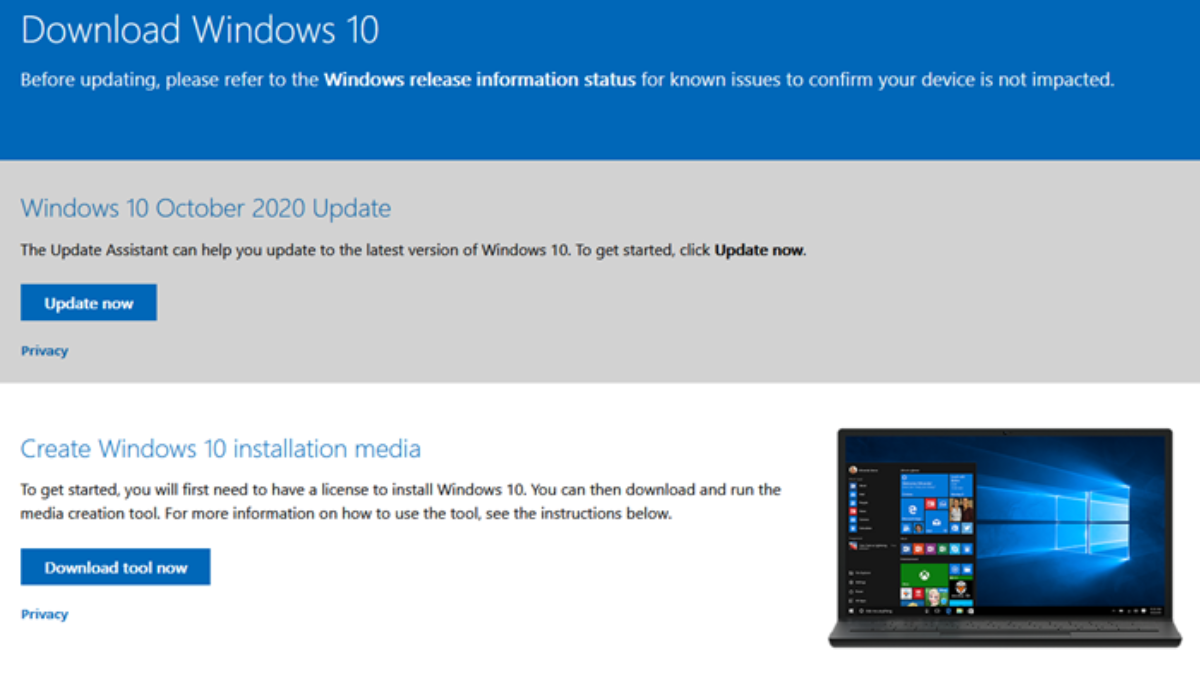
Task: Open the Privacy link below Download tool now
Action: click(x=44, y=613)
